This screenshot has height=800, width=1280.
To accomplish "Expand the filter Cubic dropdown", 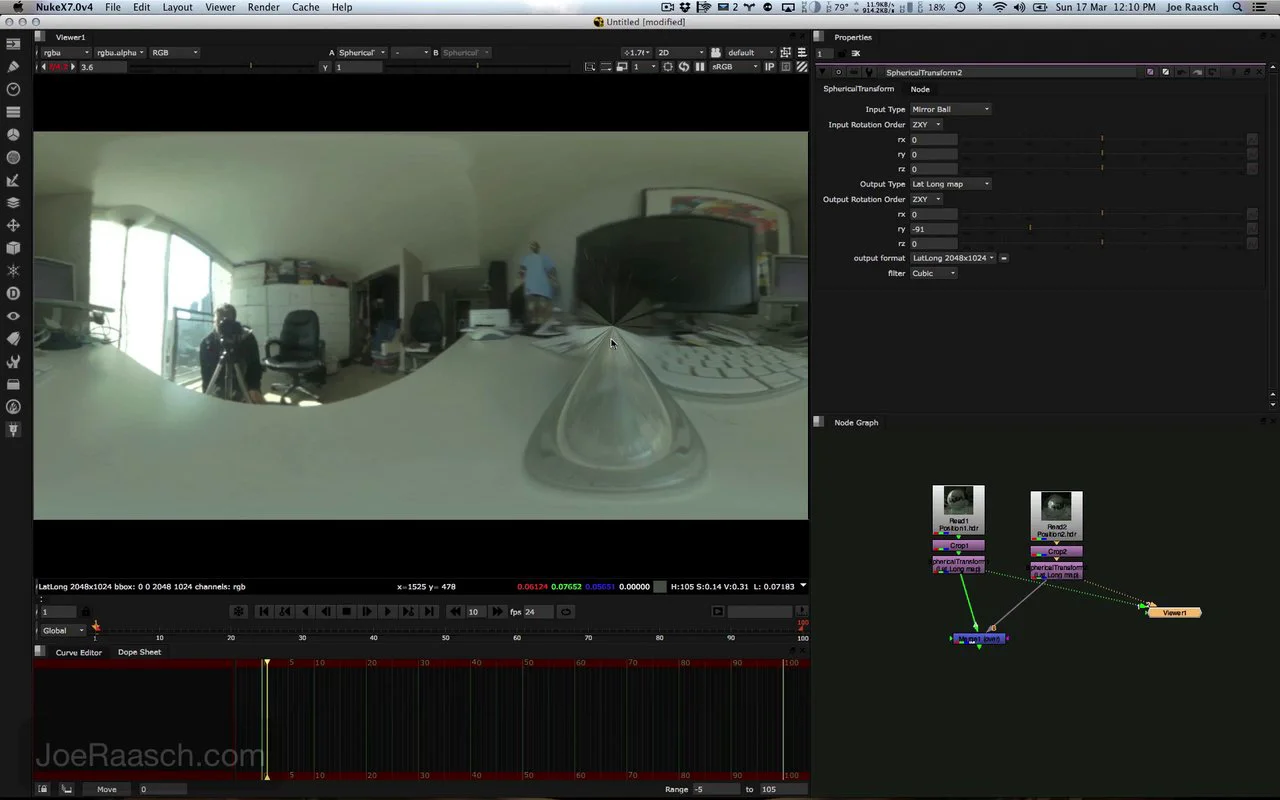I will pyautogui.click(x=933, y=273).
